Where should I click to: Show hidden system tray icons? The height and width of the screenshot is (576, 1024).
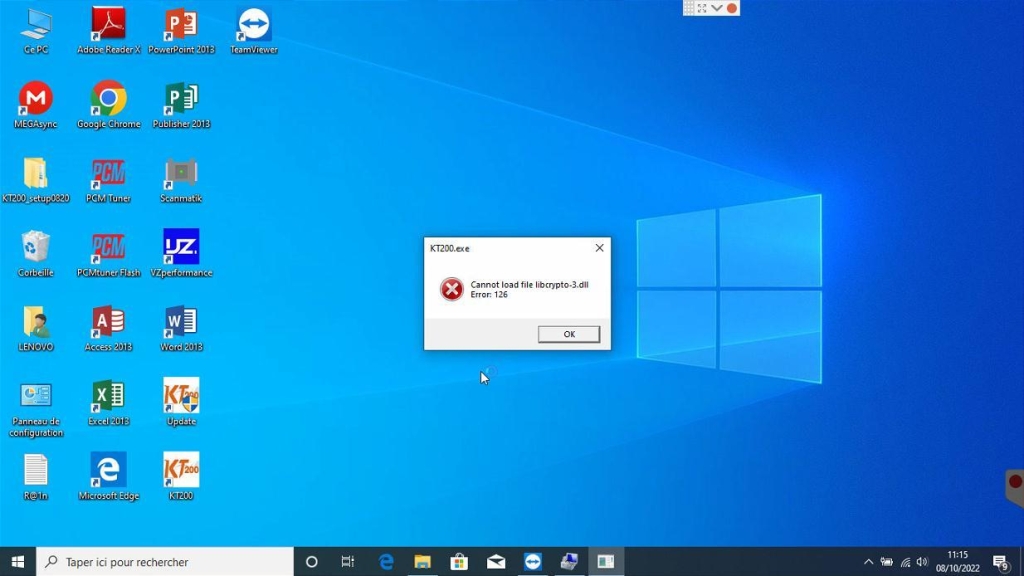point(868,562)
